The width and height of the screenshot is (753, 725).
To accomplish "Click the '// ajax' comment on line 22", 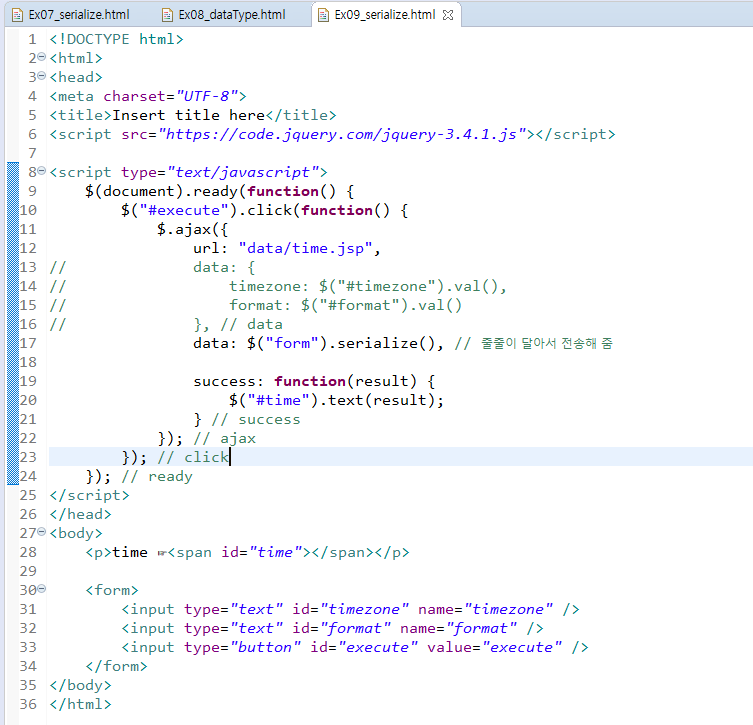I will tap(224, 438).
